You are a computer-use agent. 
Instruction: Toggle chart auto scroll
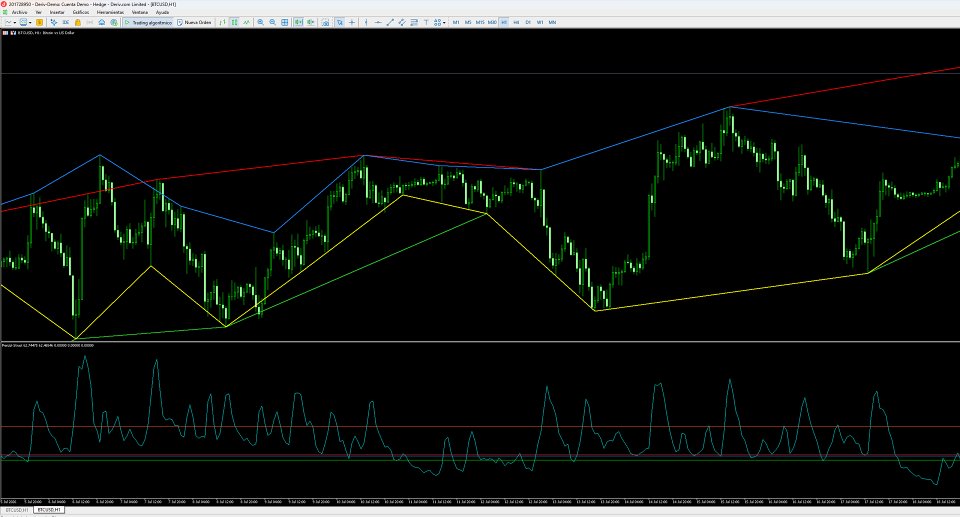click(299, 22)
